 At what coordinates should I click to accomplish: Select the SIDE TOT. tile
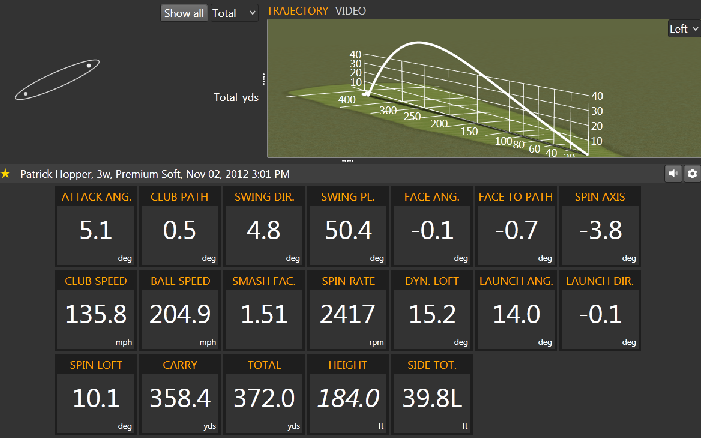tap(432, 392)
